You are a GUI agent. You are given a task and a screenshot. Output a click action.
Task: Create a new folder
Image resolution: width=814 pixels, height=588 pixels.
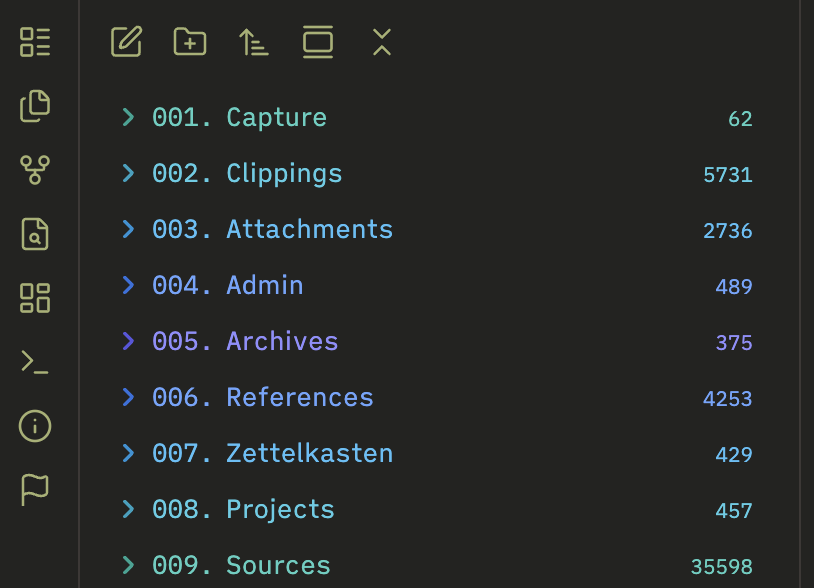pos(190,42)
